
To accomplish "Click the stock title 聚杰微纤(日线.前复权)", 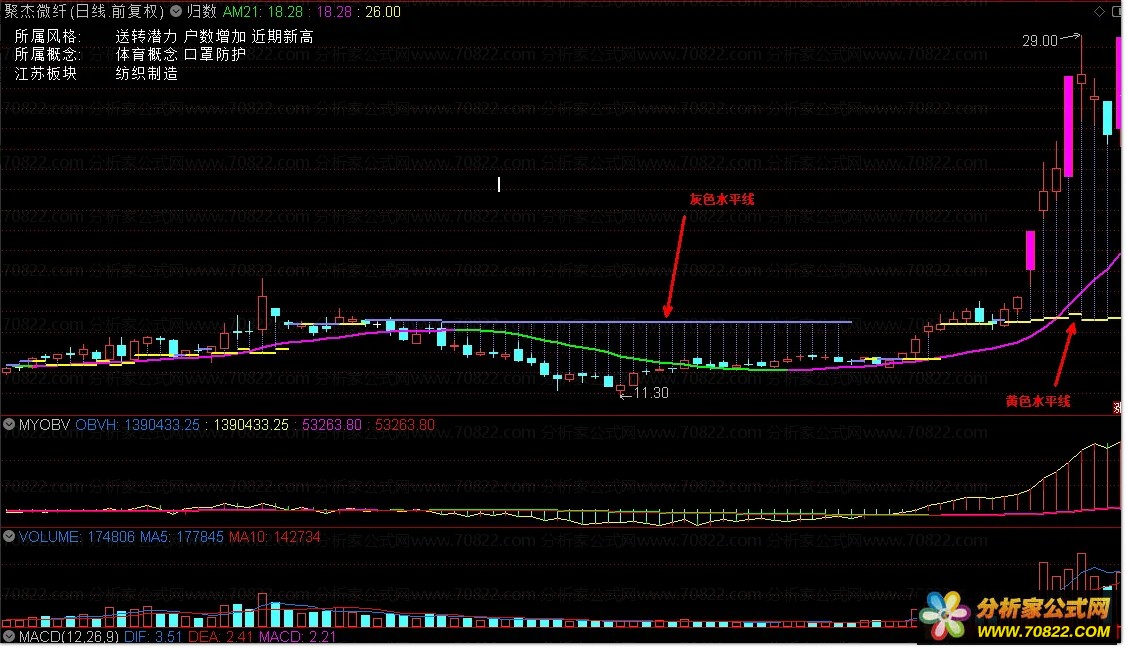I will (85, 11).
